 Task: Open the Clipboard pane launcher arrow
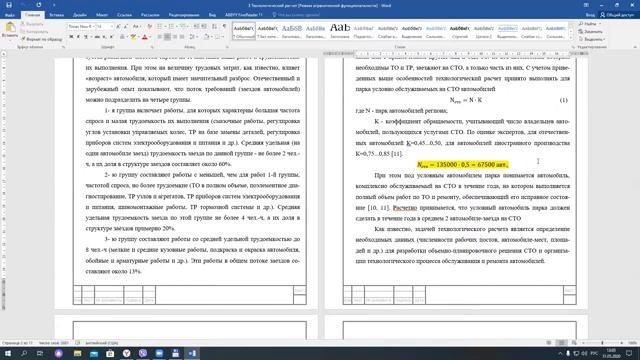tap(64, 47)
